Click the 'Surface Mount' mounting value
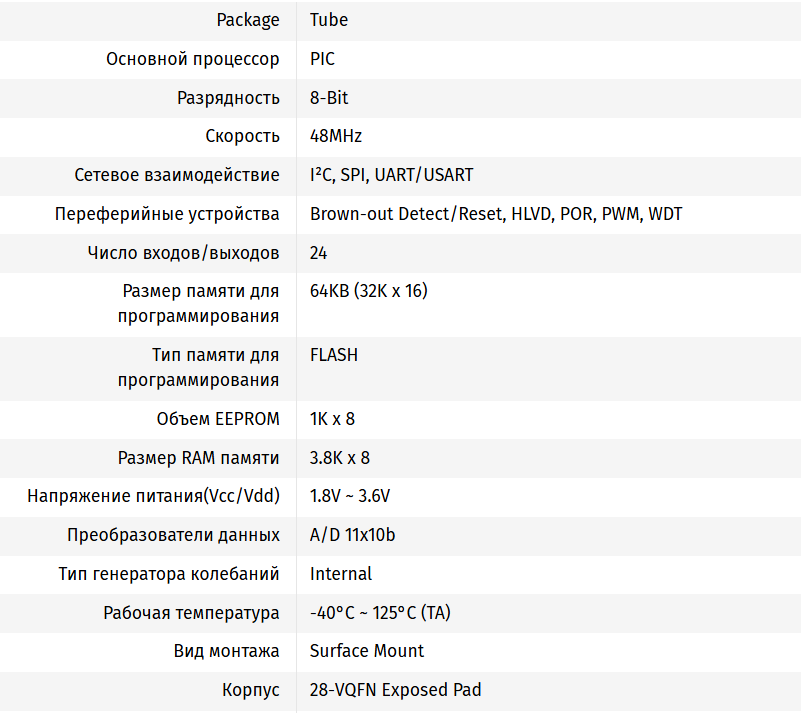The image size is (801, 713). click(x=367, y=651)
